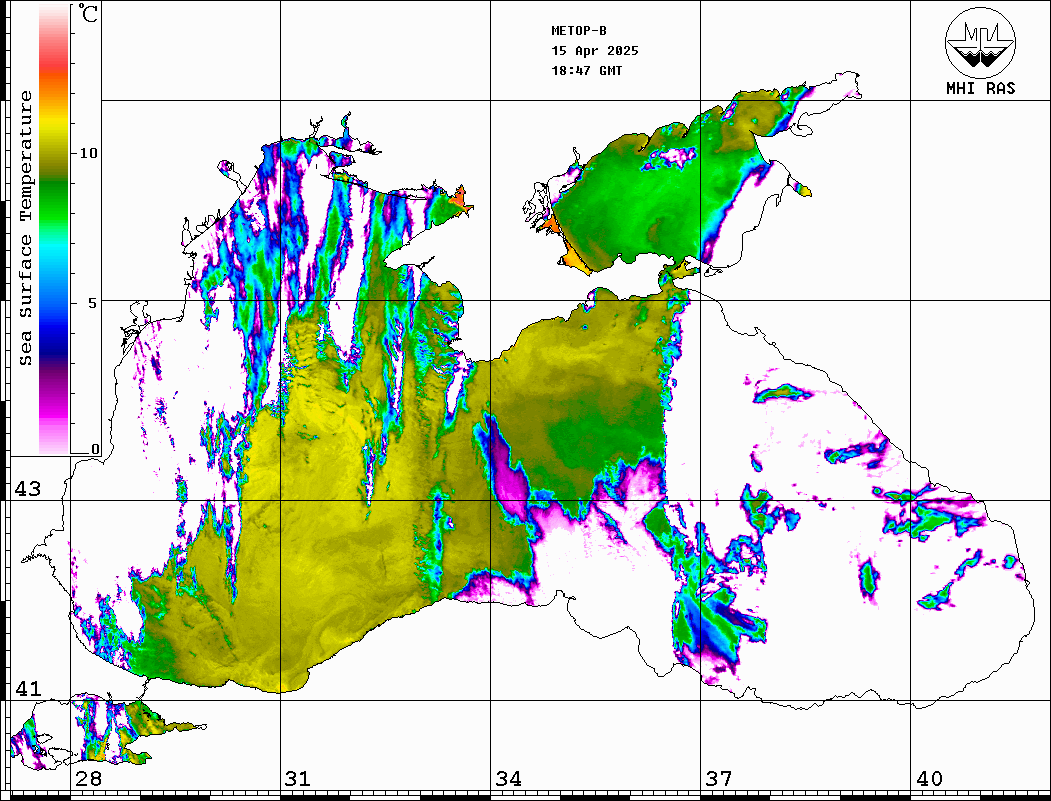The height and width of the screenshot is (801, 1051).
Task: Click the longitude 34 label
Action: point(508,779)
